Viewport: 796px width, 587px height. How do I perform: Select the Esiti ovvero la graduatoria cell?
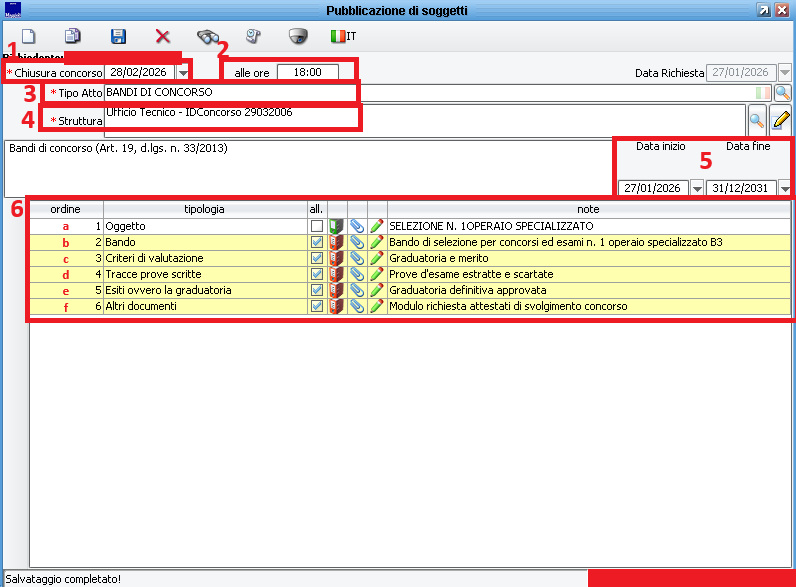point(205,290)
